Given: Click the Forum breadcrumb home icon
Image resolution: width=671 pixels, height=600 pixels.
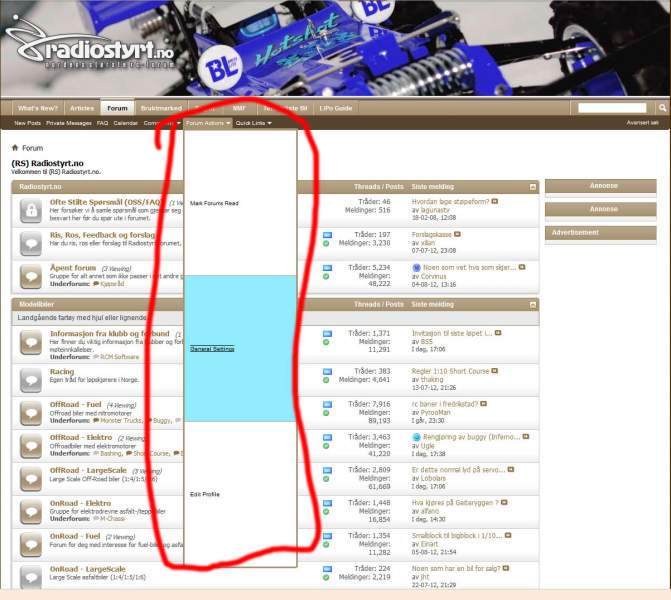Looking at the screenshot, I should click(15, 147).
